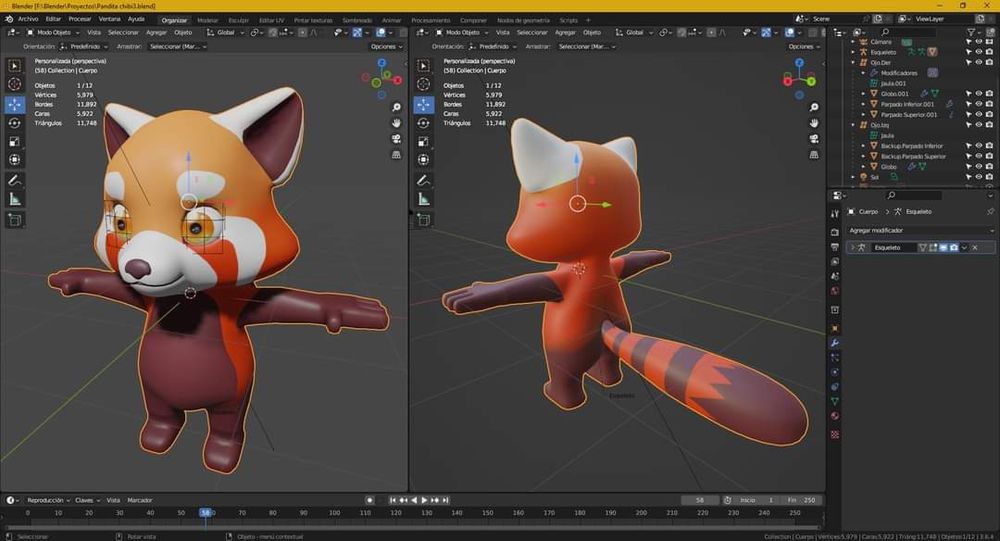This screenshot has width=1000, height=541.
Task: Select the Scale tool in left viewport
Action: coord(15,141)
